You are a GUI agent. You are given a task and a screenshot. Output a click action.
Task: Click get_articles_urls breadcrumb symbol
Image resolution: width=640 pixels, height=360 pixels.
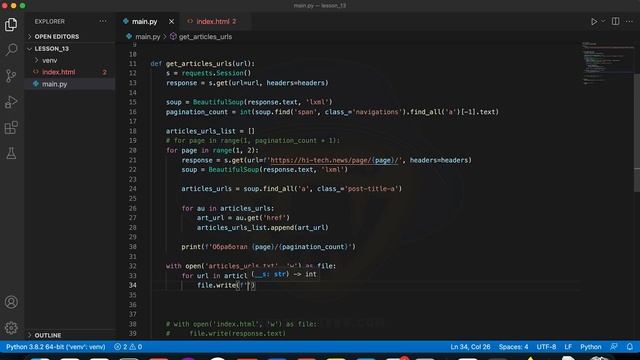(205, 37)
